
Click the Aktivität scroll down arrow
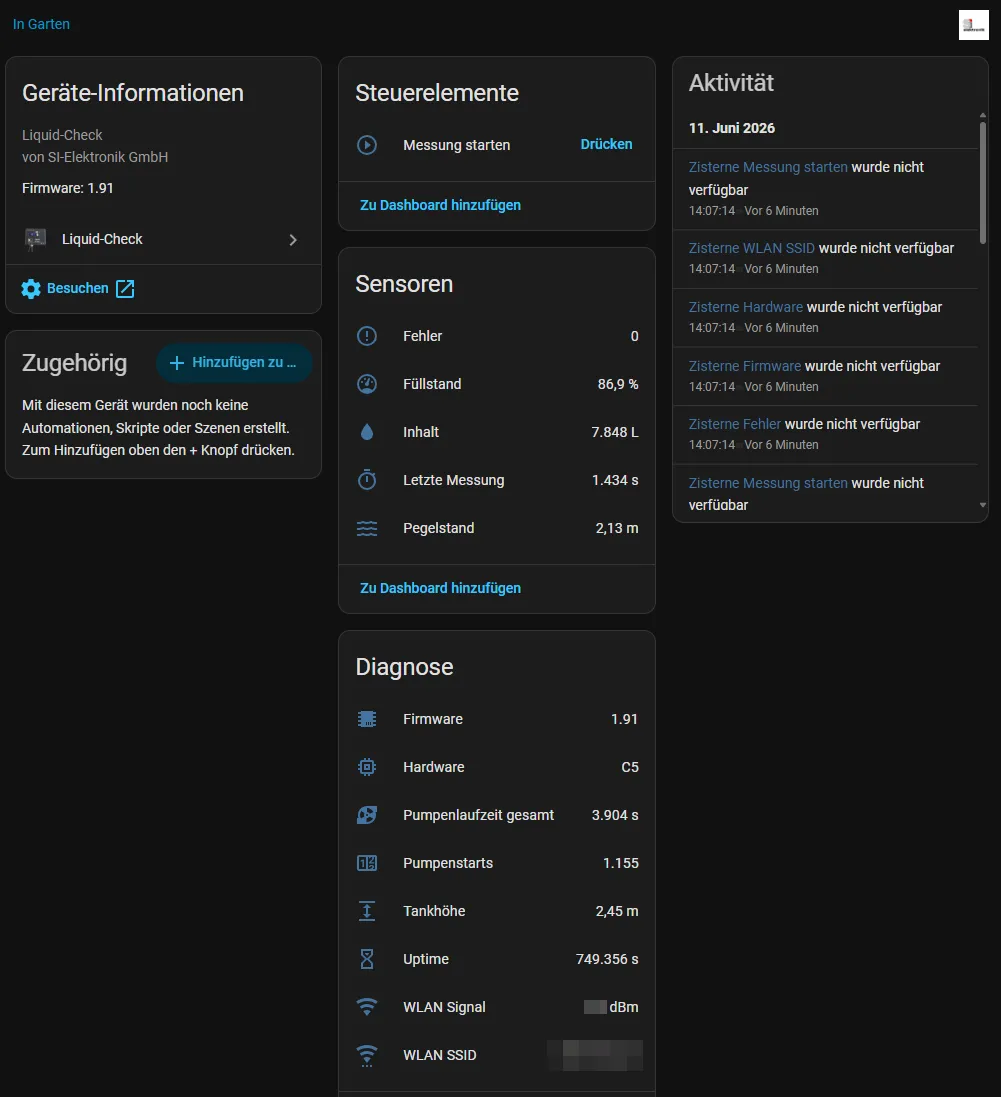pos(983,505)
